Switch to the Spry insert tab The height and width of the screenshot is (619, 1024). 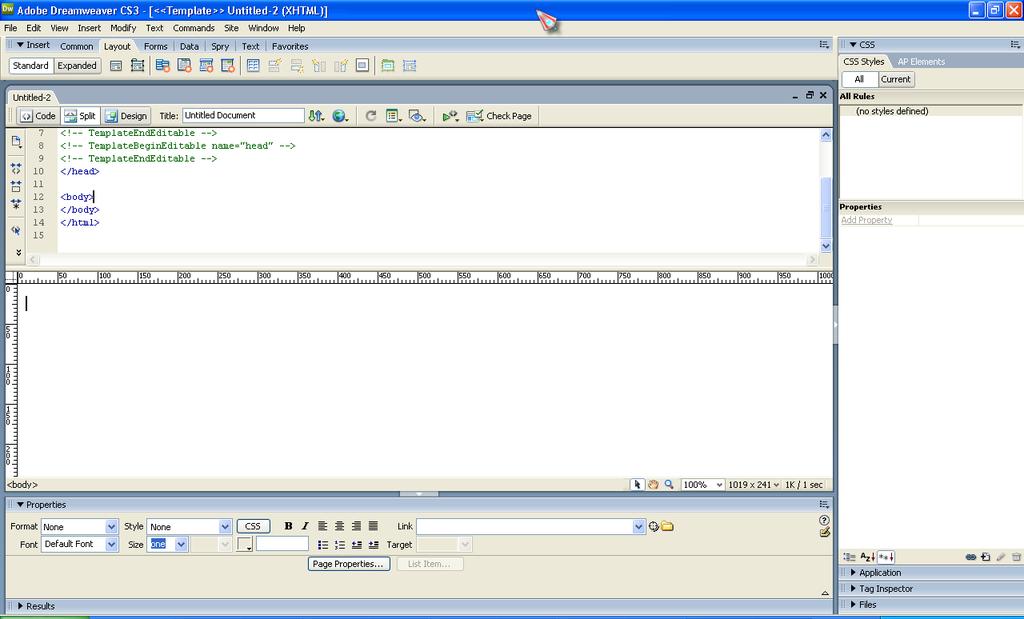(x=220, y=46)
